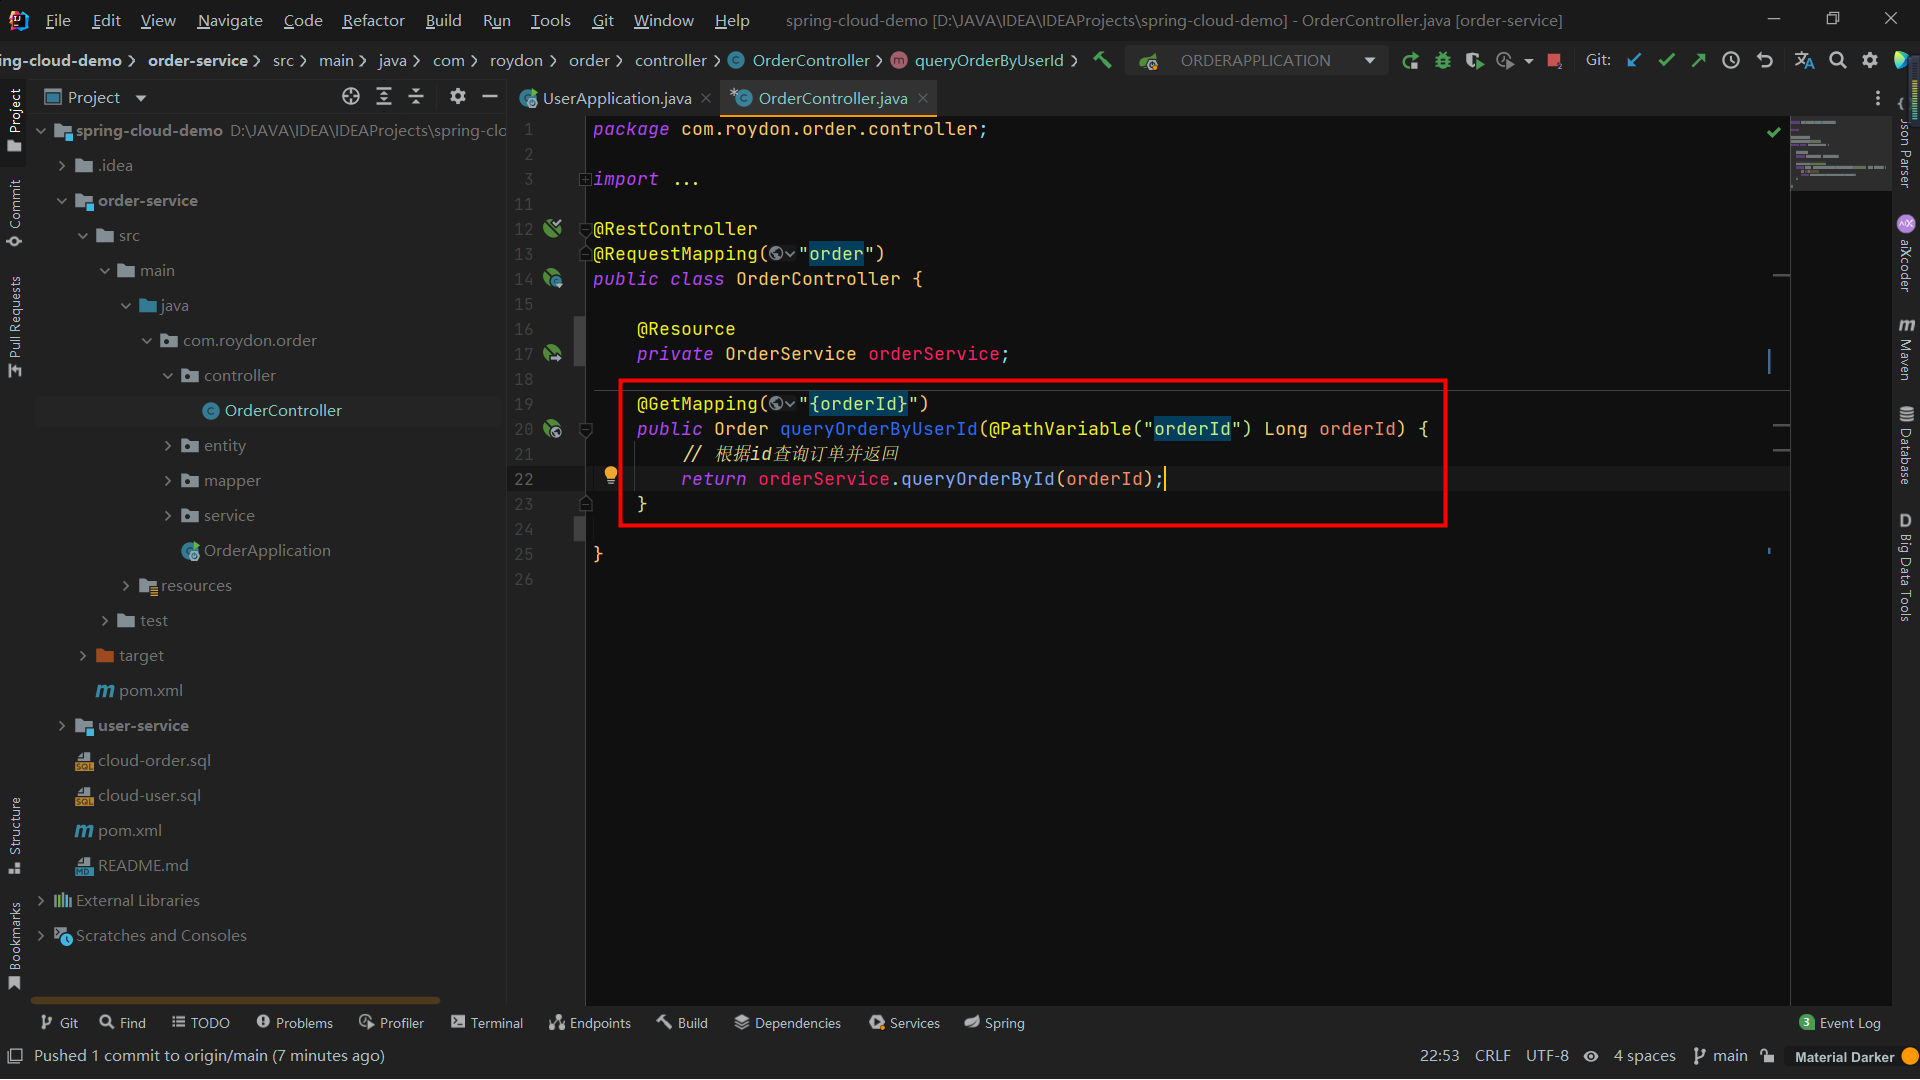This screenshot has height=1080, width=1920.
Task: Open the Refactor menu
Action: (373, 20)
